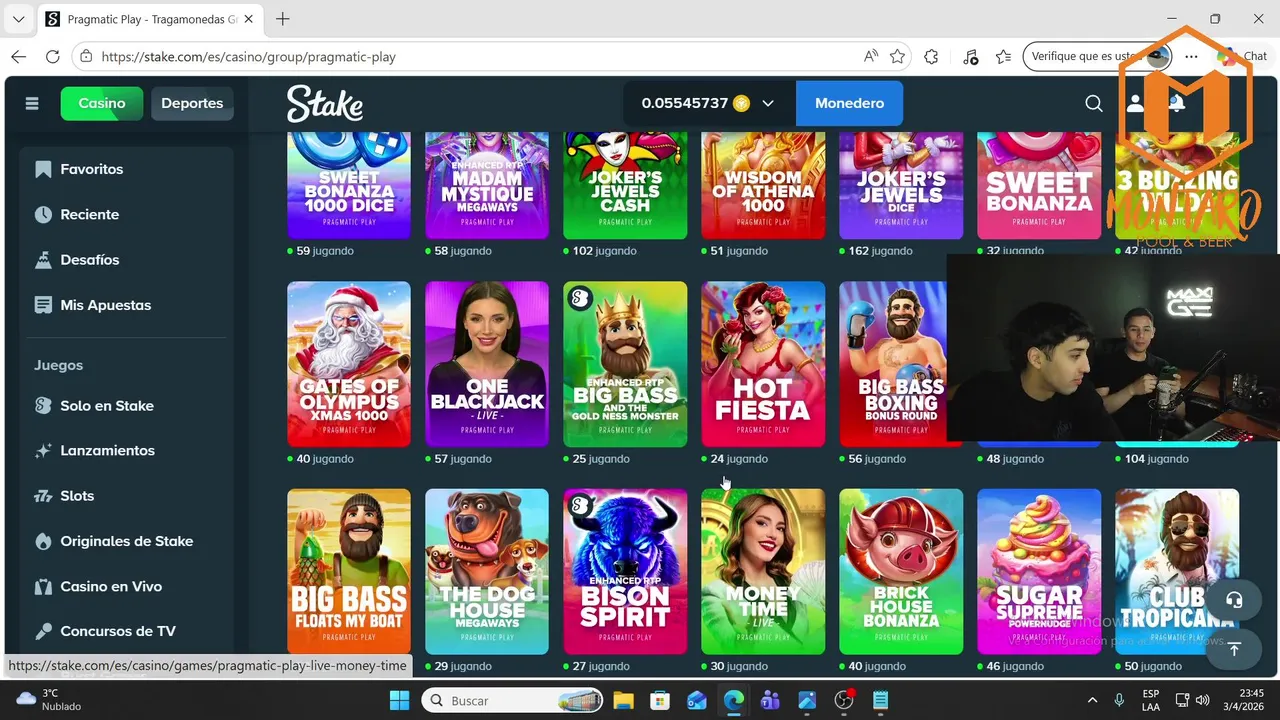Open the tab search dropdown
Screen dimensions: 1280x720
click(18, 19)
